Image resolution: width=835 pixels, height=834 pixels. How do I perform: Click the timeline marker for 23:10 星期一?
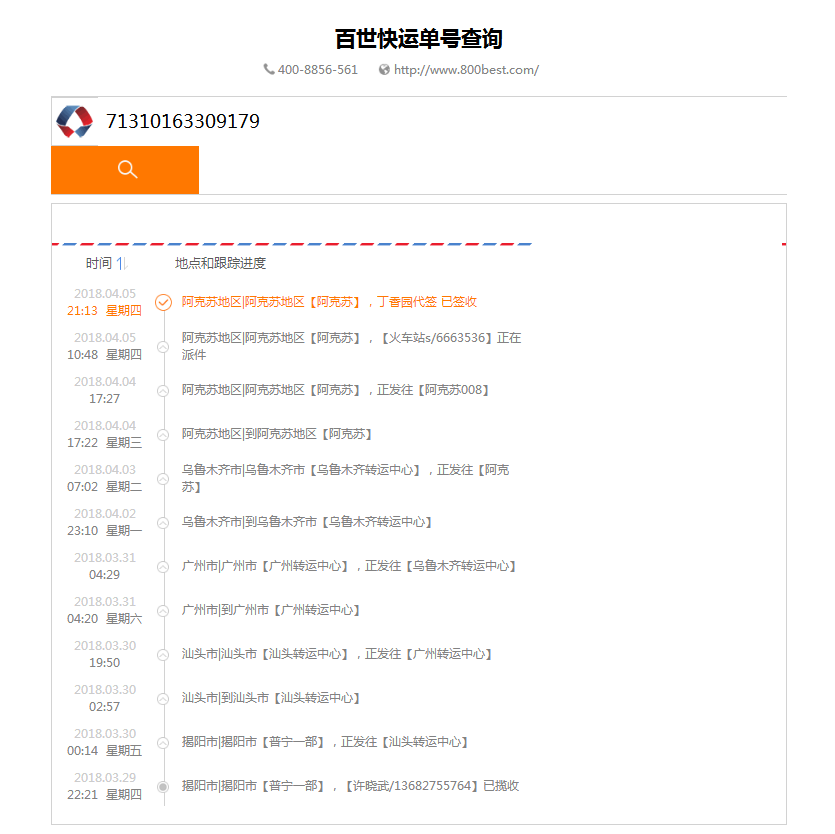click(163, 523)
